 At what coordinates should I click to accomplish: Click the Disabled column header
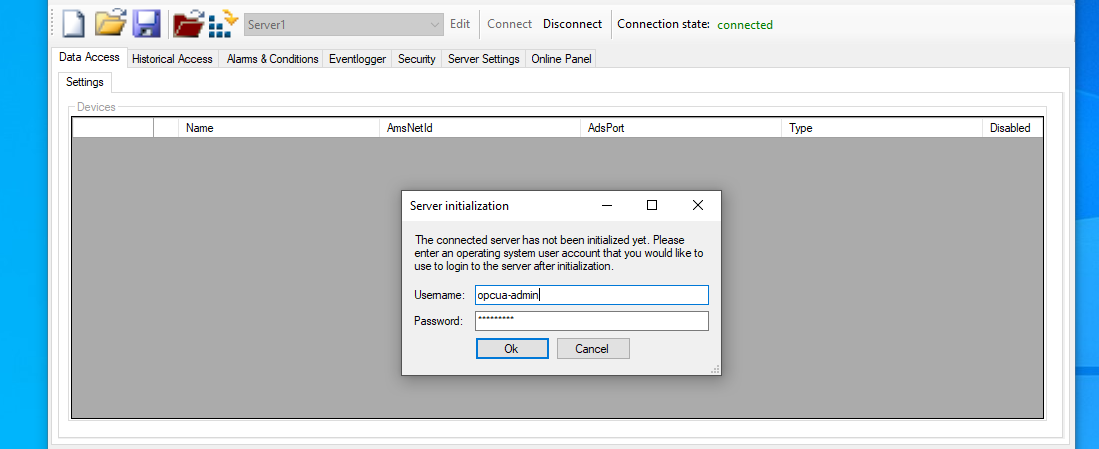click(1013, 128)
